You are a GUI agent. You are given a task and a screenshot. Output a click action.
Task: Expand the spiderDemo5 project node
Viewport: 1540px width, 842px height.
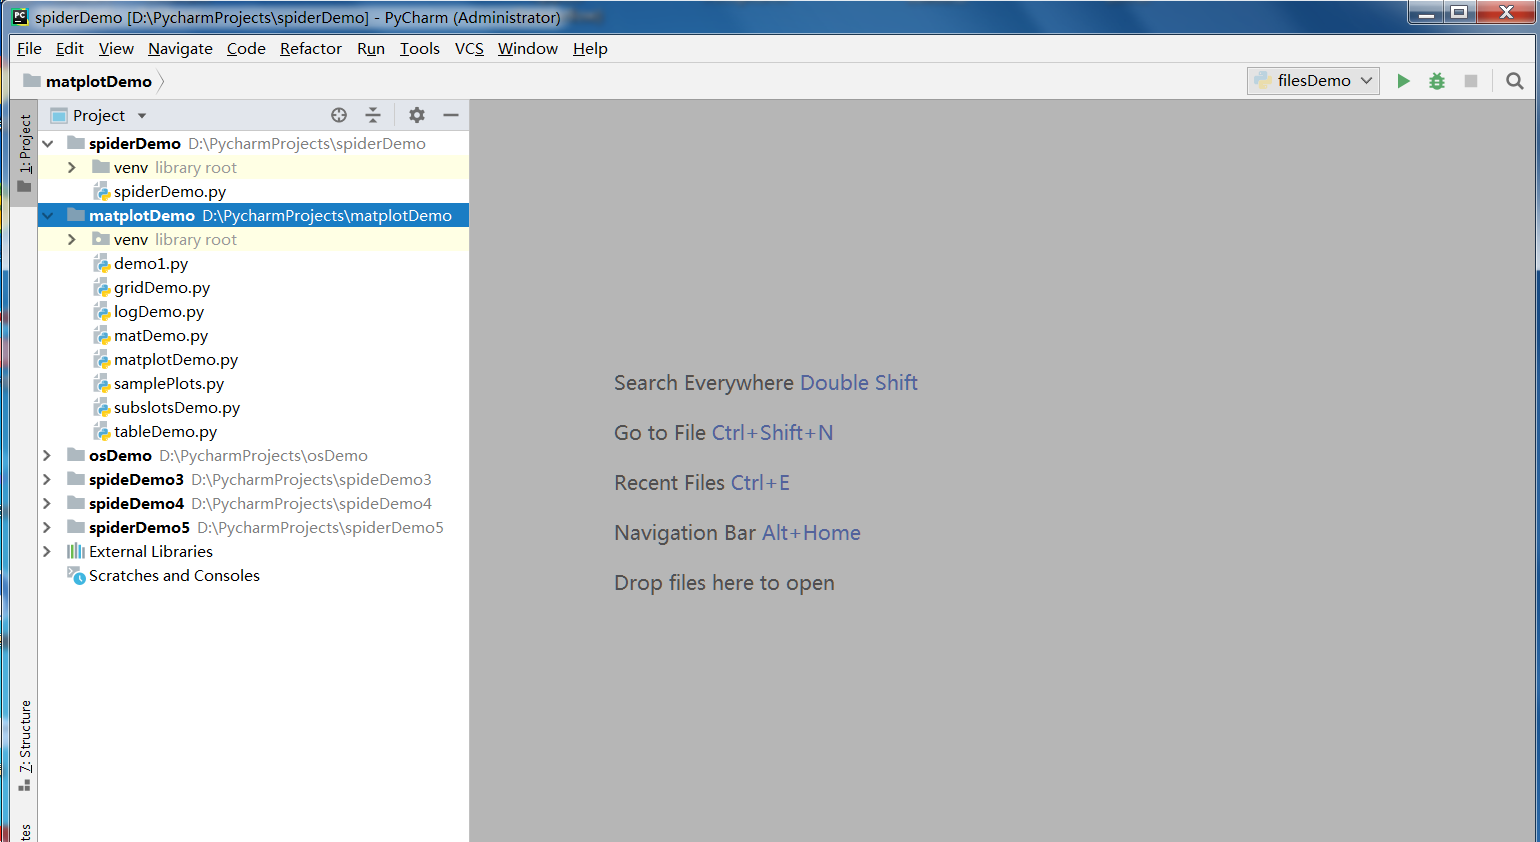tap(47, 527)
